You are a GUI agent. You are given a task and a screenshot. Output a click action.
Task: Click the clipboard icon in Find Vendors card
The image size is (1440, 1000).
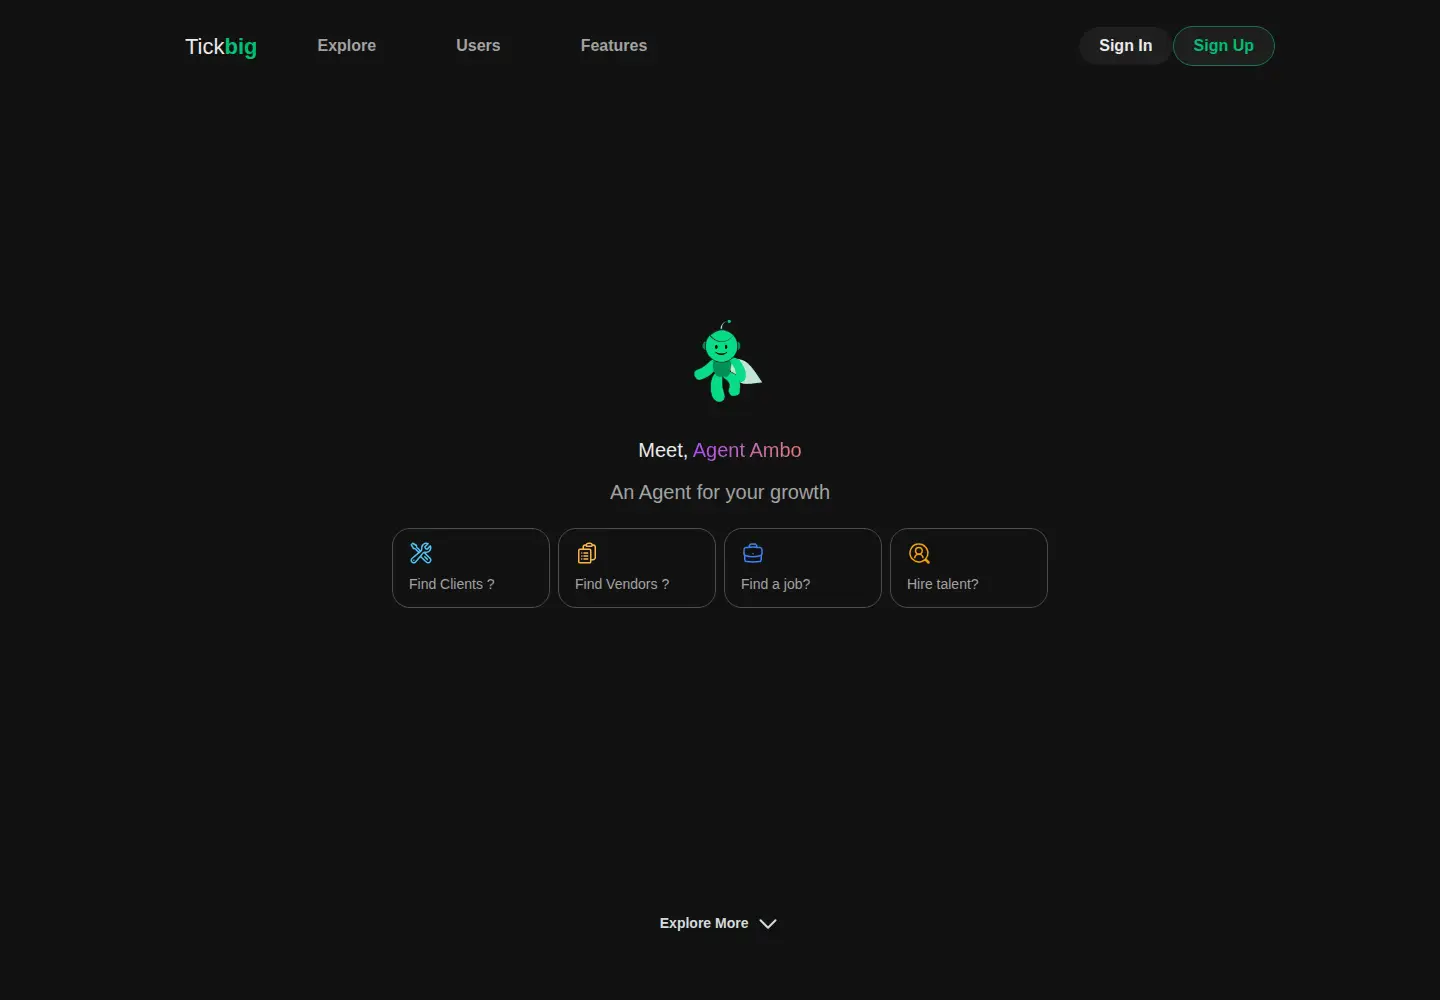pos(587,553)
